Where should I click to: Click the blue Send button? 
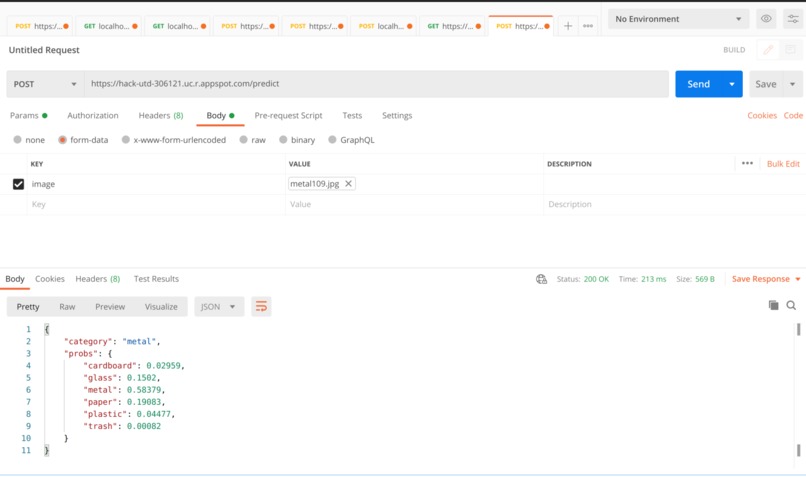pyautogui.click(x=699, y=84)
